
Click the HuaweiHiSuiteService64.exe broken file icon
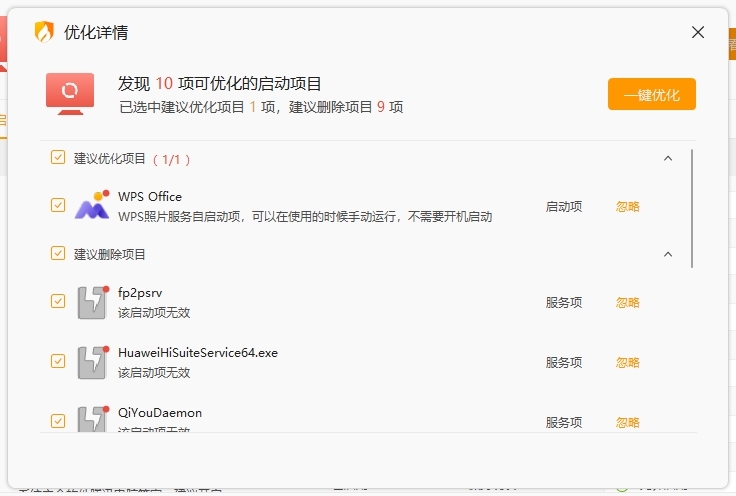tap(92, 362)
